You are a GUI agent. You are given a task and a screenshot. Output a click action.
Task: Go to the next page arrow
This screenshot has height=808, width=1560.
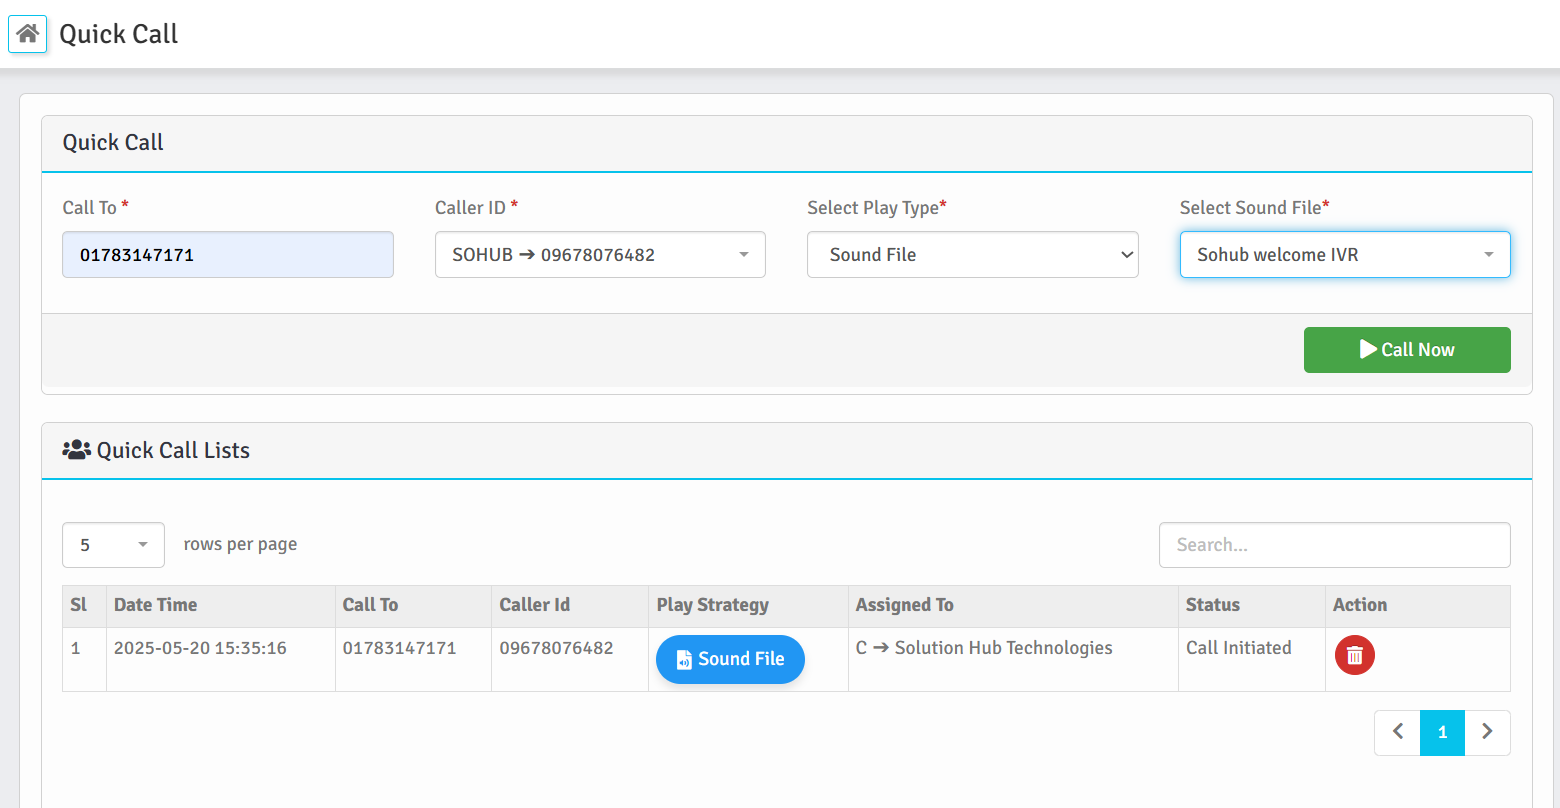point(1487,732)
